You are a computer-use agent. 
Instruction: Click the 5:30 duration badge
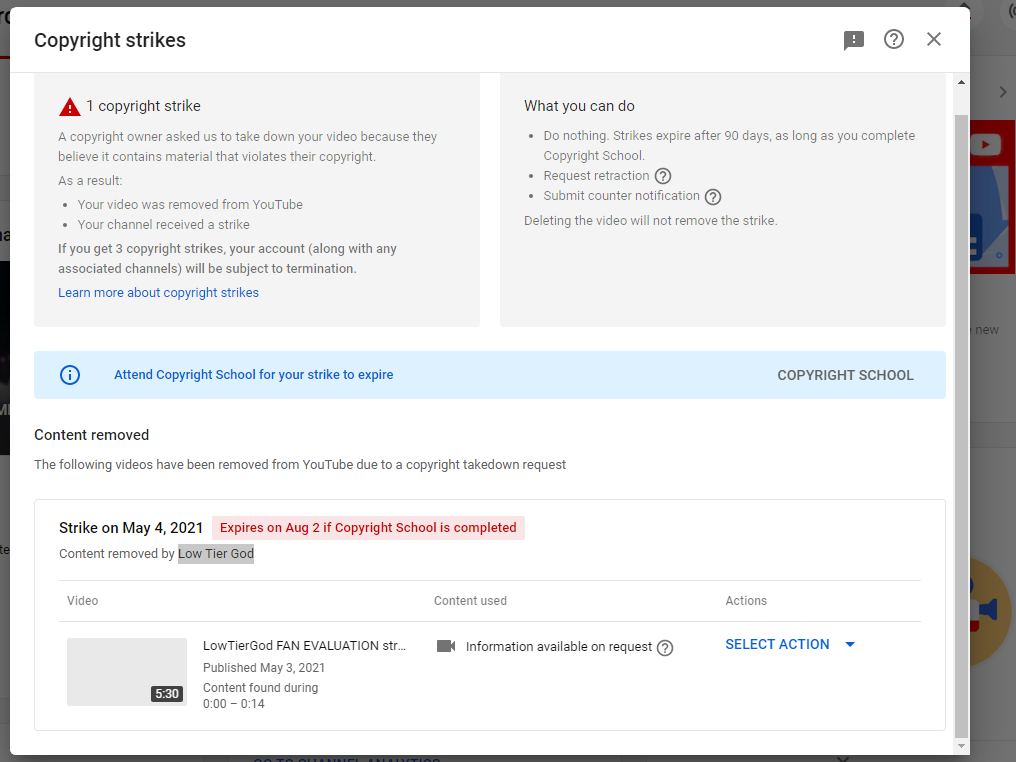click(x=167, y=694)
